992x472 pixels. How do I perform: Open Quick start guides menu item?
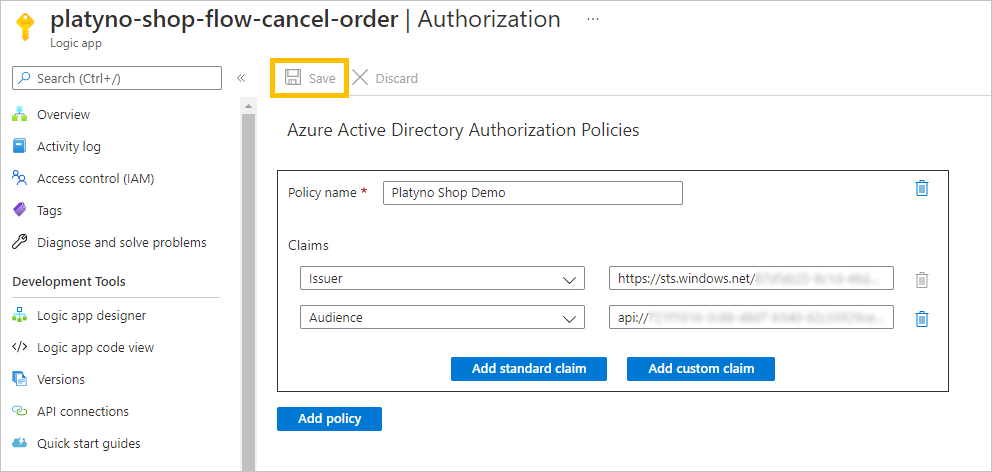89,444
